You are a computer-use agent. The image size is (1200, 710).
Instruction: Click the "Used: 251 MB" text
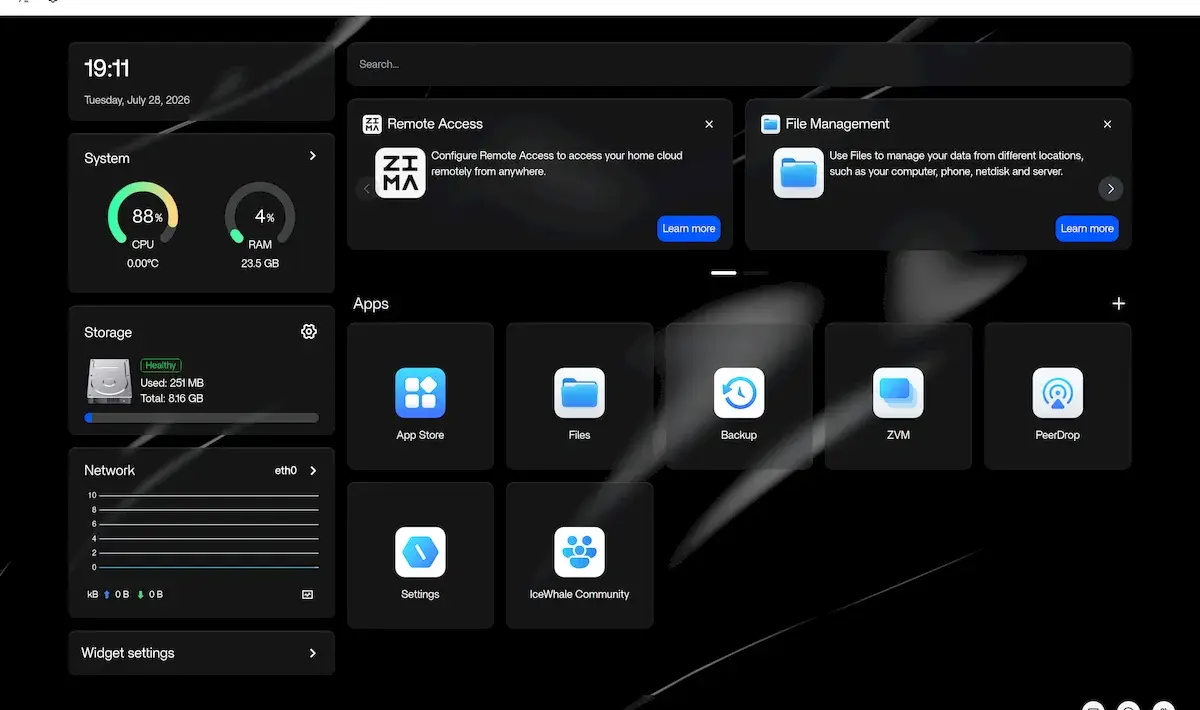coord(172,383)
